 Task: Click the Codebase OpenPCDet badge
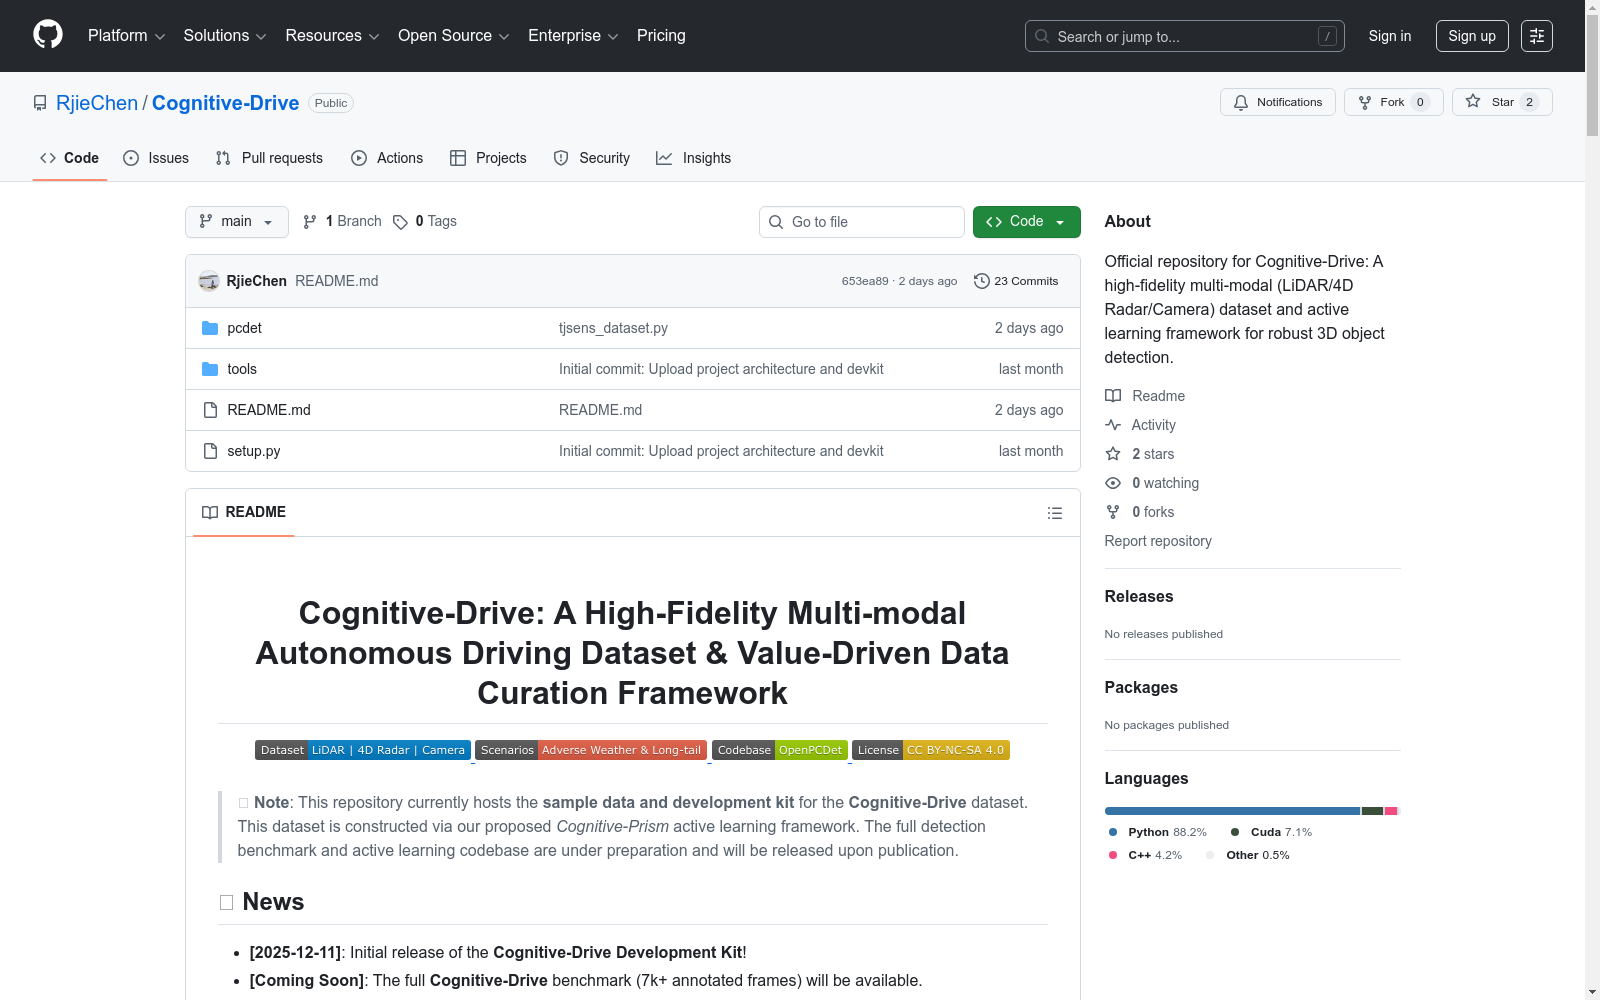point(780,750)
